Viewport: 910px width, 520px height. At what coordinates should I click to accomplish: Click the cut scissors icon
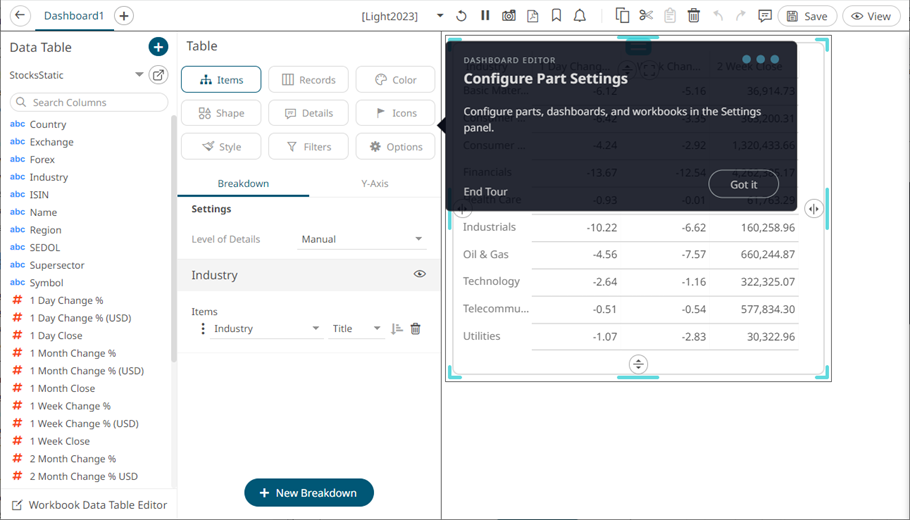pyautogui.click(x=646, y=16)
